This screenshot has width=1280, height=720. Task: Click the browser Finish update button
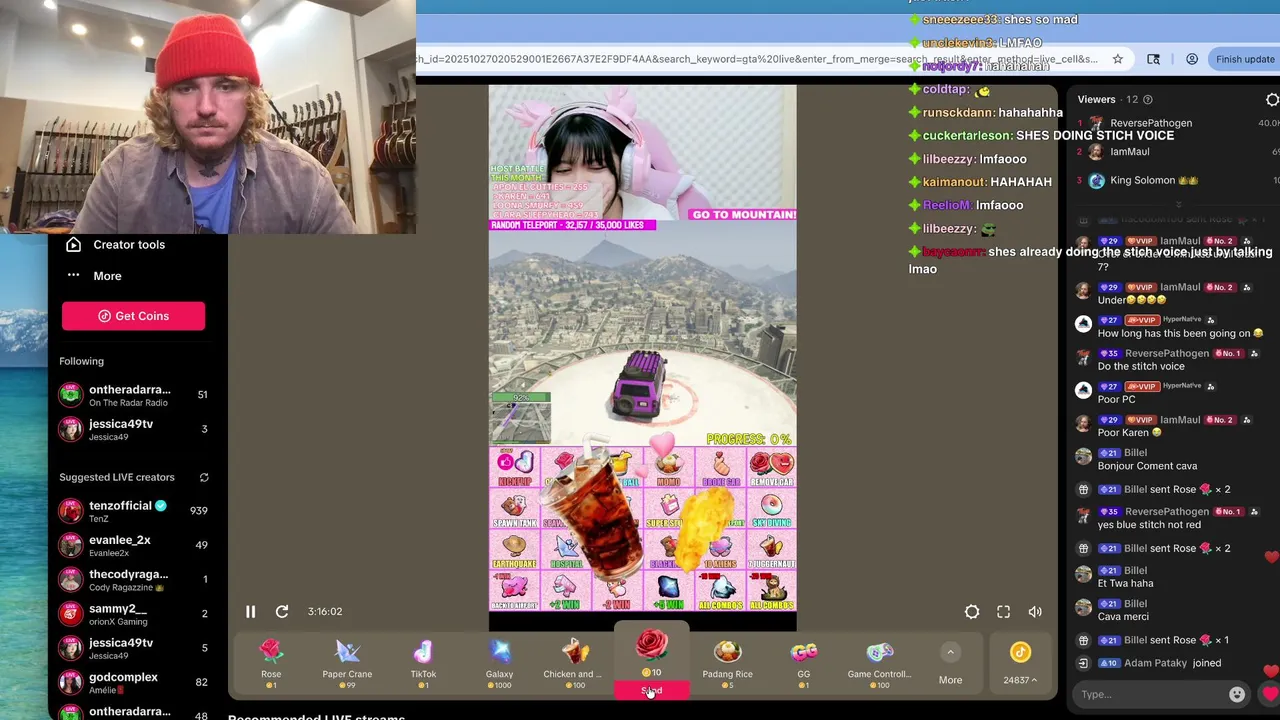[x=1245, y=59]
